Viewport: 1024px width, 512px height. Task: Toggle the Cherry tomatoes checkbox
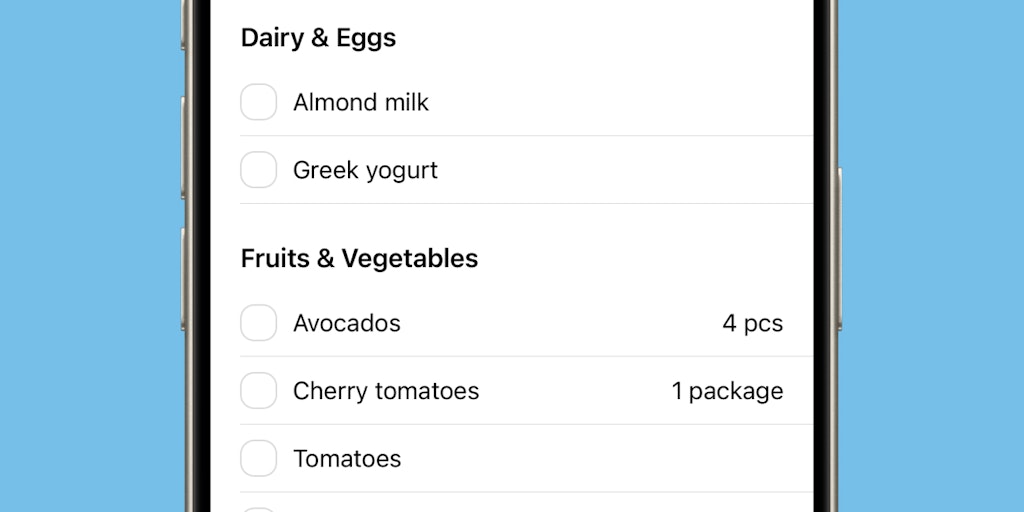[259, 391]
